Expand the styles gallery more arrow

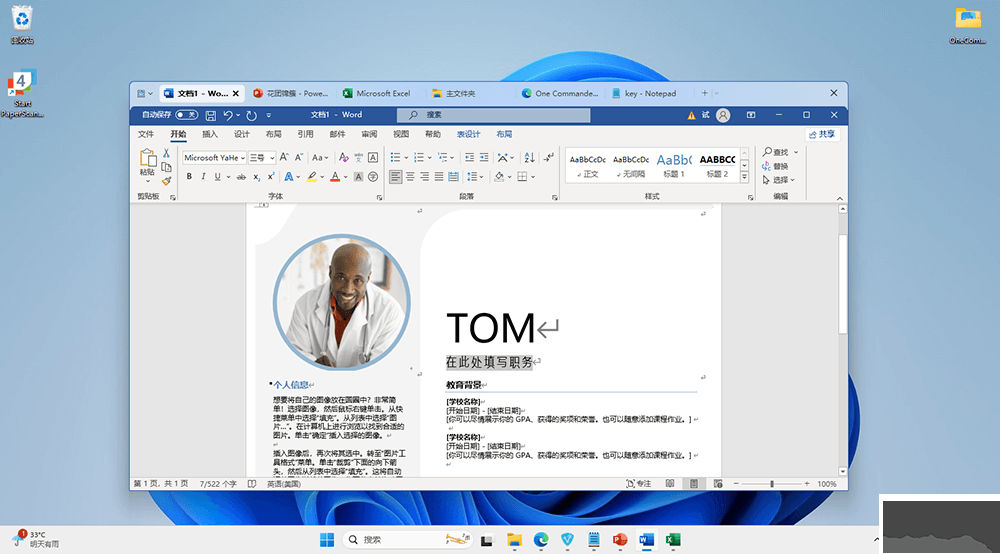(x=743, y=178)
